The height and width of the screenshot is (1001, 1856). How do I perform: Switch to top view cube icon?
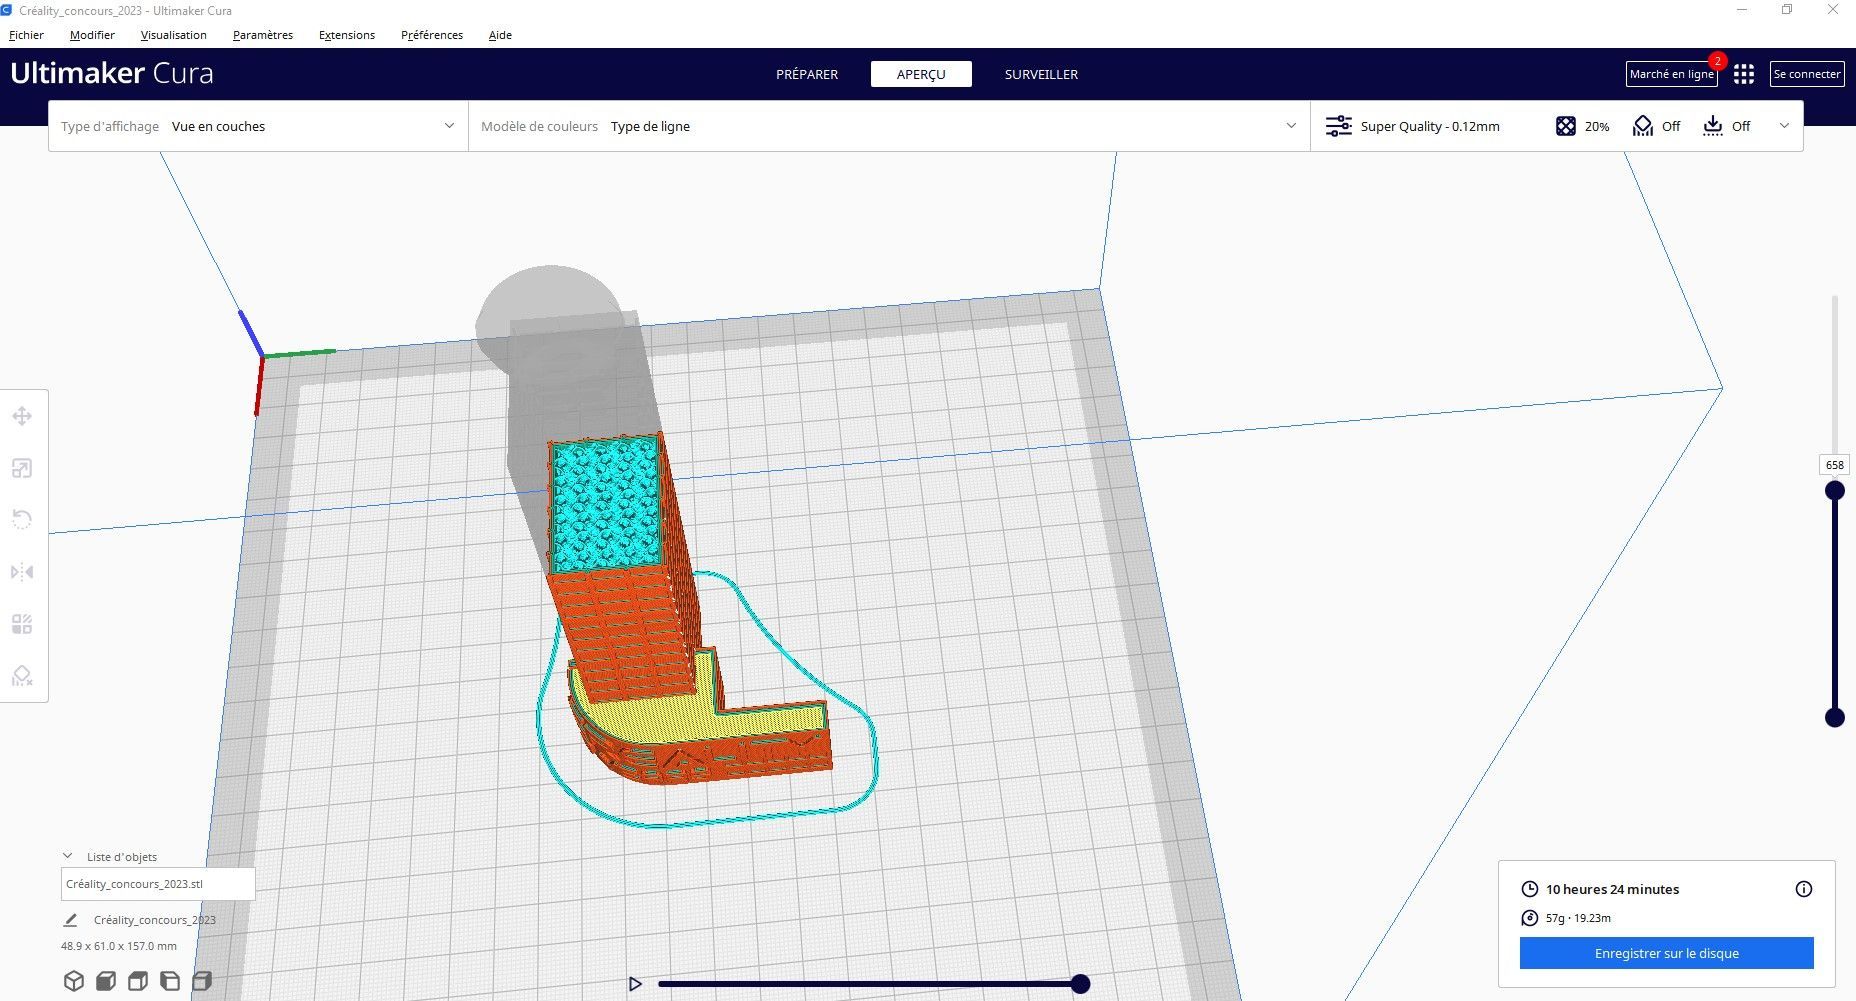coord(138,981)
